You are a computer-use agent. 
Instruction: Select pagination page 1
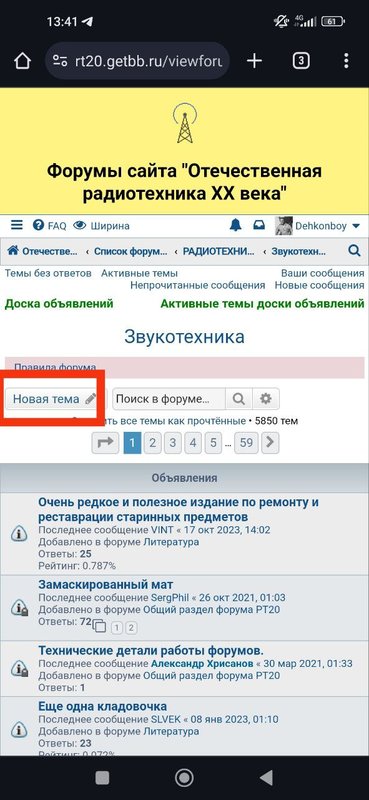tap(132, 443)
